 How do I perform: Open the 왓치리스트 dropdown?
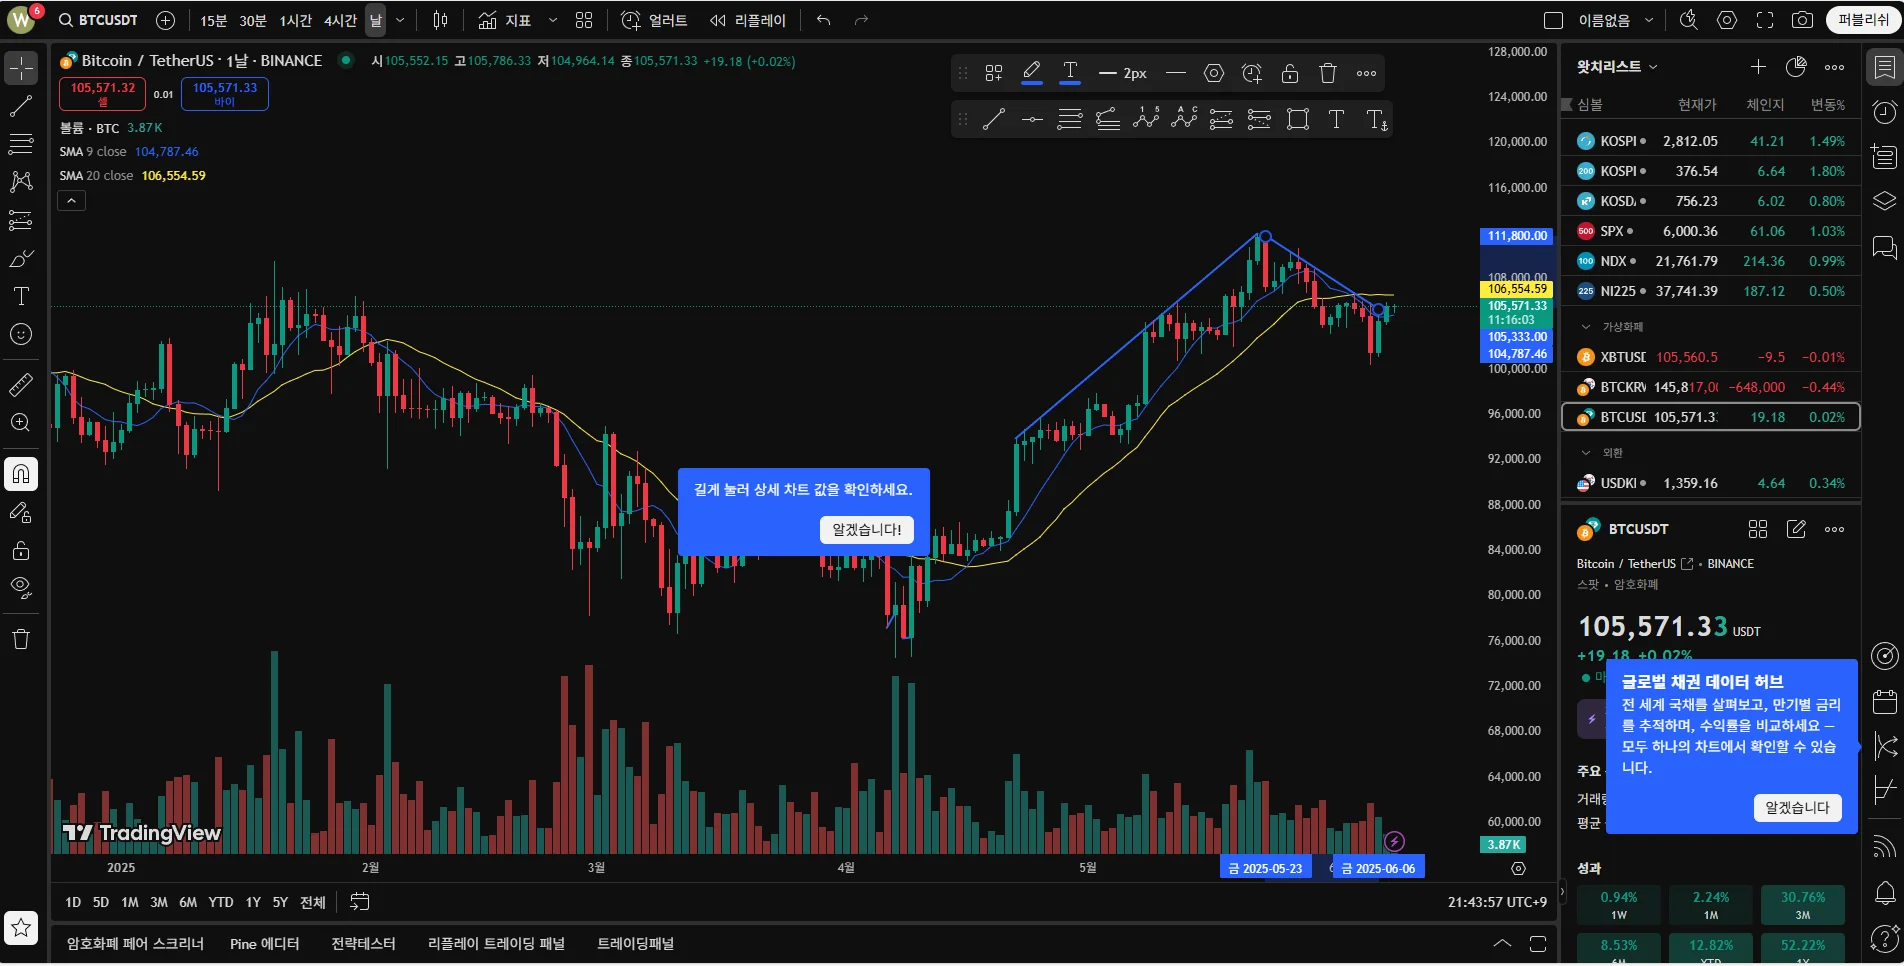1617,67
